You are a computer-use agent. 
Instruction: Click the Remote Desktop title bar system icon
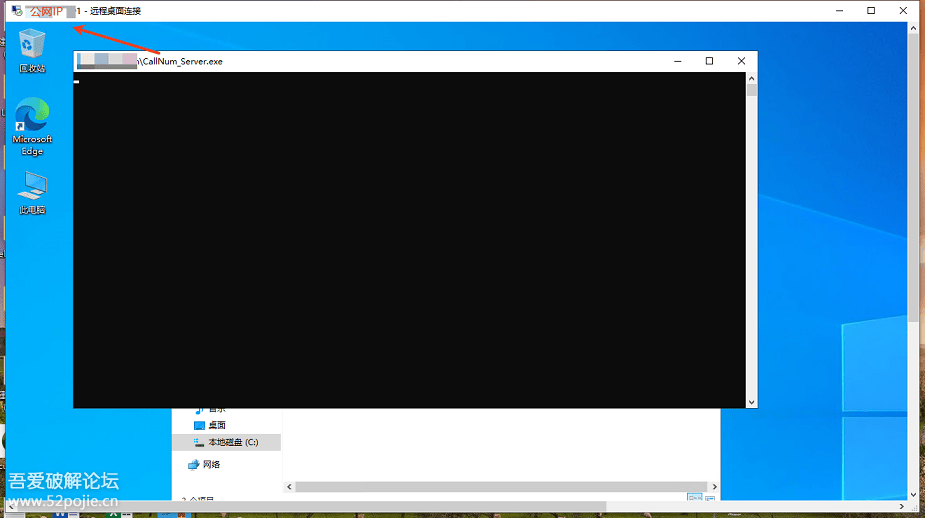(17, 11)
